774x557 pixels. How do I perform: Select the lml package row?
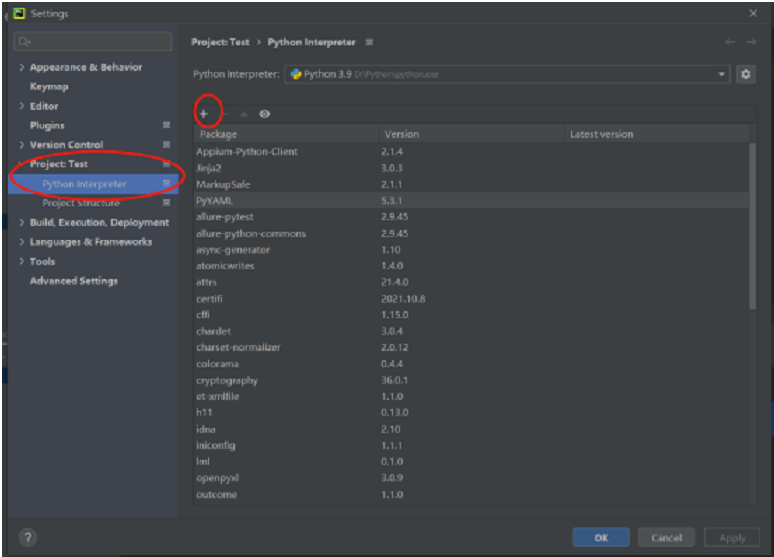tap(471, 461)
